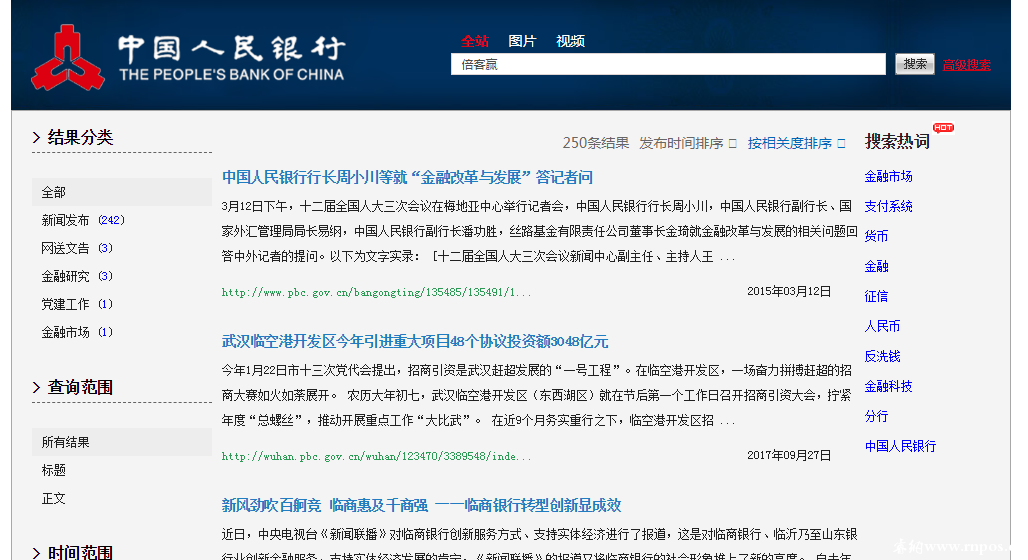Click the search input field
The image size is (1028, 560).
(x=668, y=64)
